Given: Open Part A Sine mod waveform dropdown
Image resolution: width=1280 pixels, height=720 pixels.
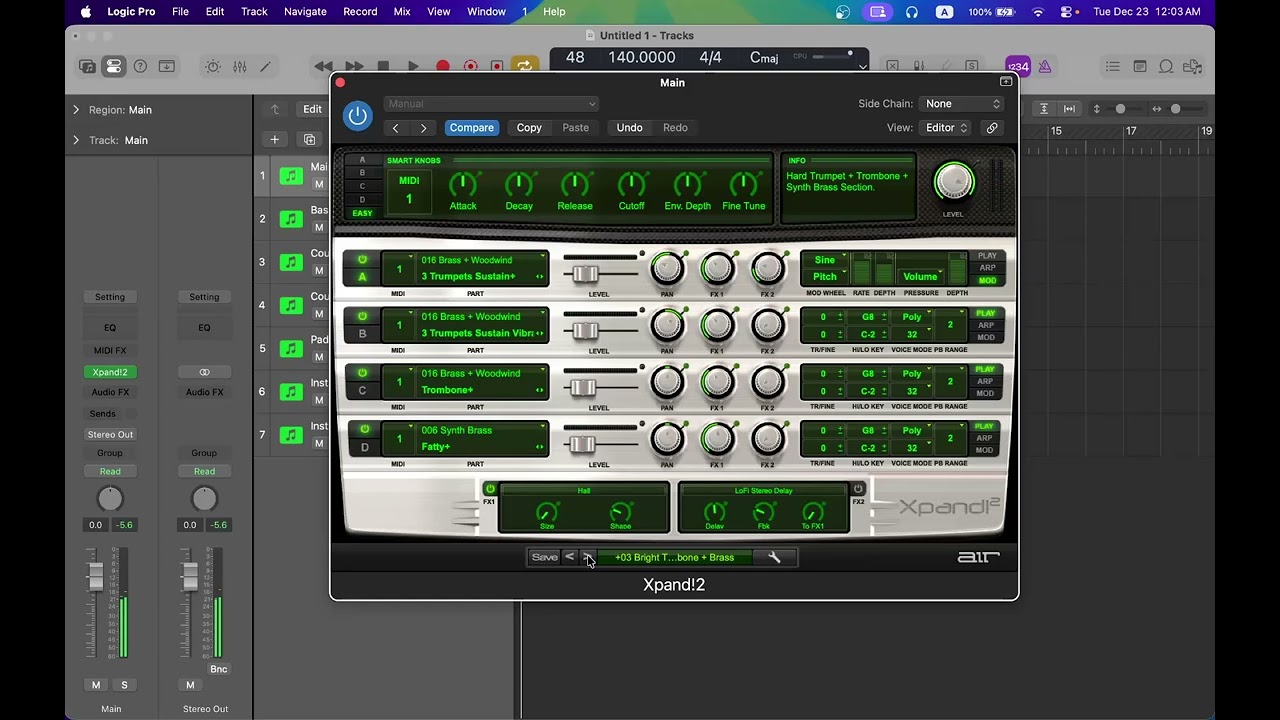Looking at the screenshot, I should pos(825,260).
